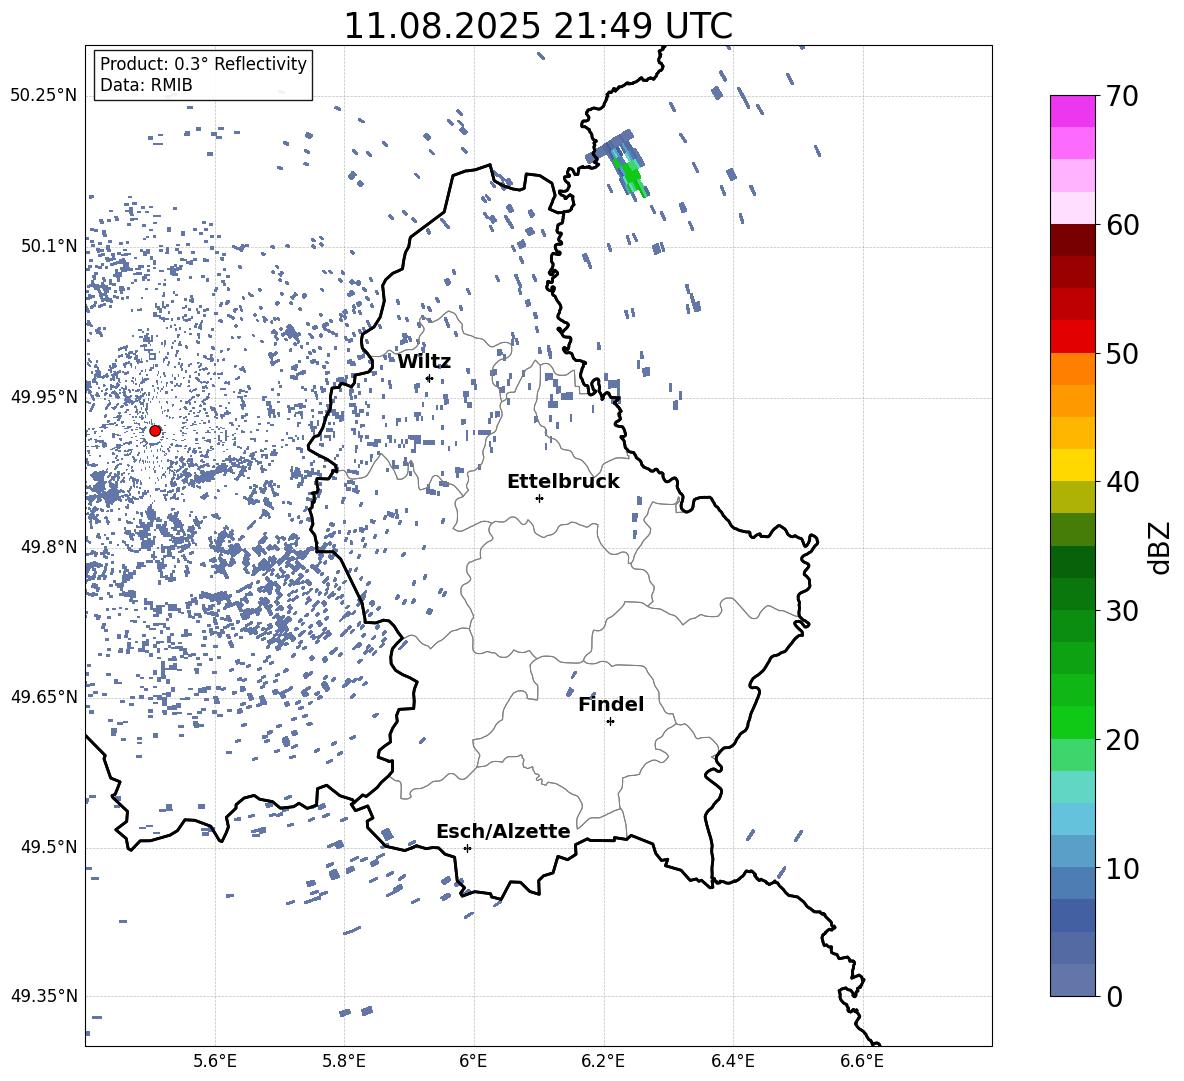Click the 49.5°N latitude tick label
The image size is (1184, 1081).
(x=49, y=847)
